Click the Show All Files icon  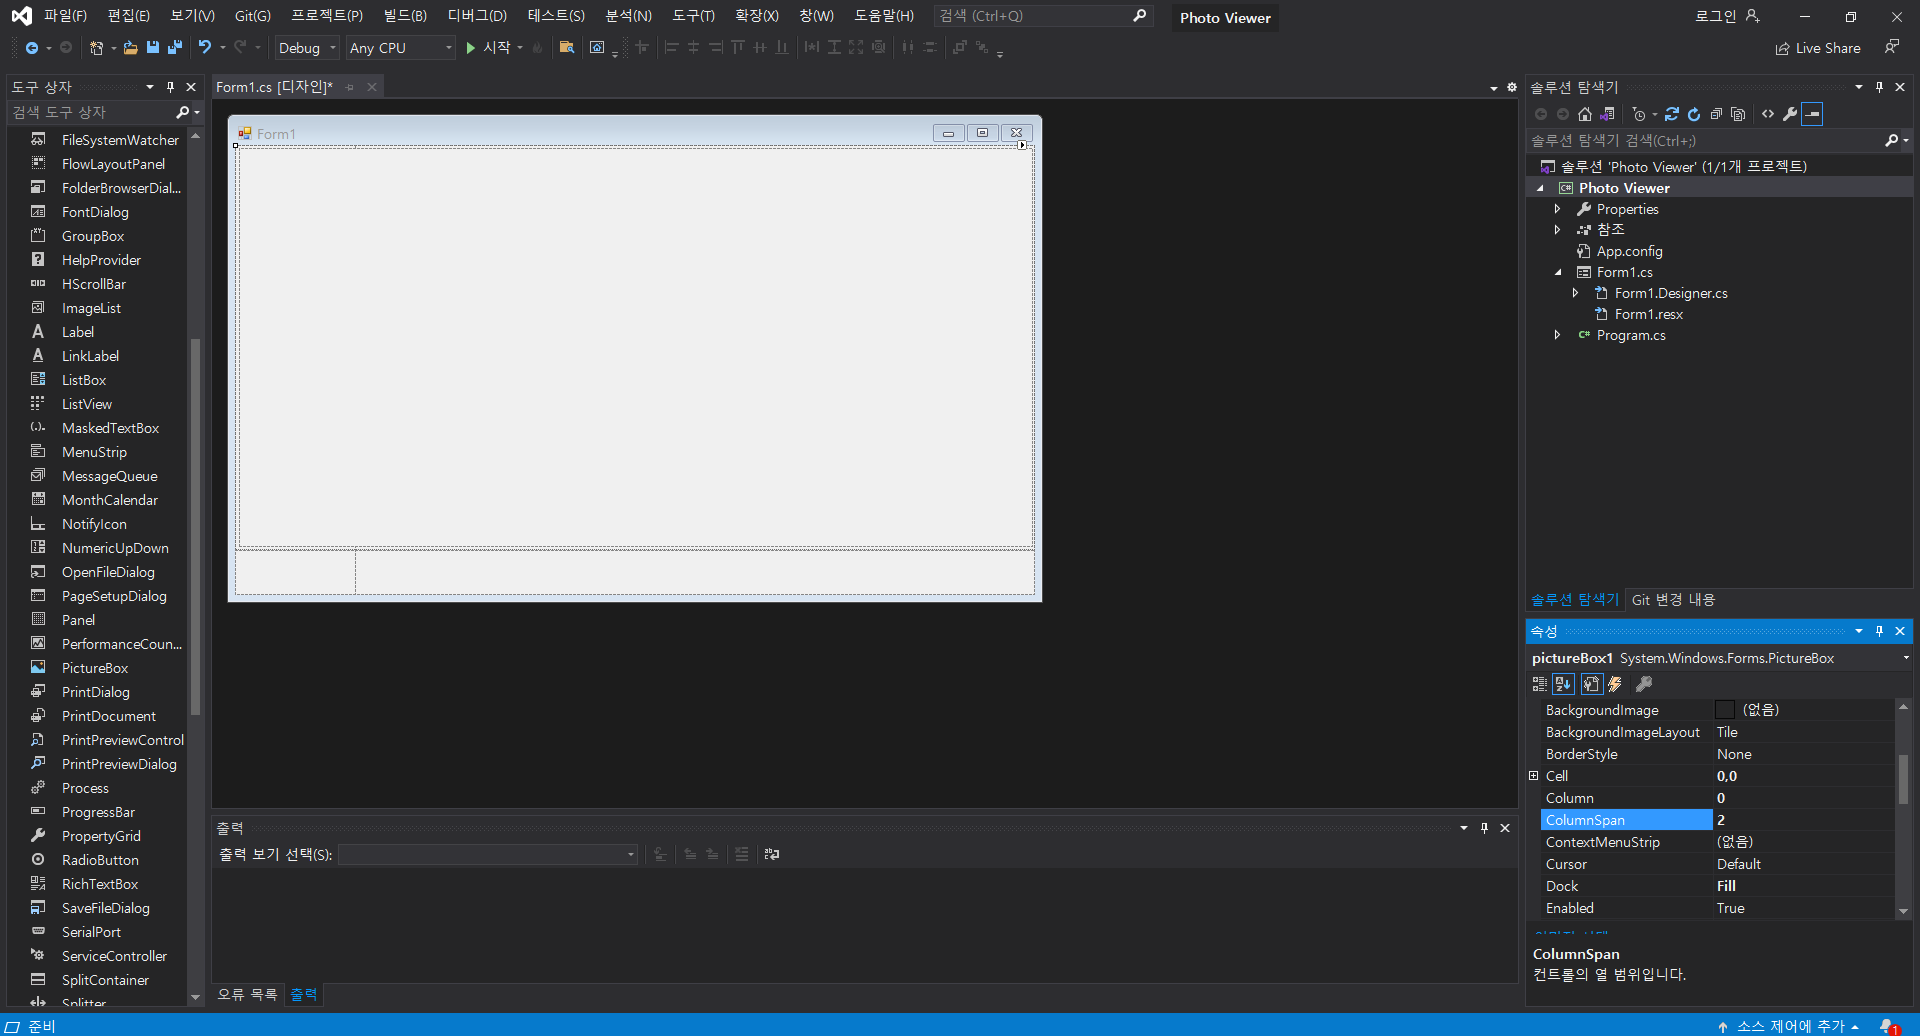click(1738, 114)
